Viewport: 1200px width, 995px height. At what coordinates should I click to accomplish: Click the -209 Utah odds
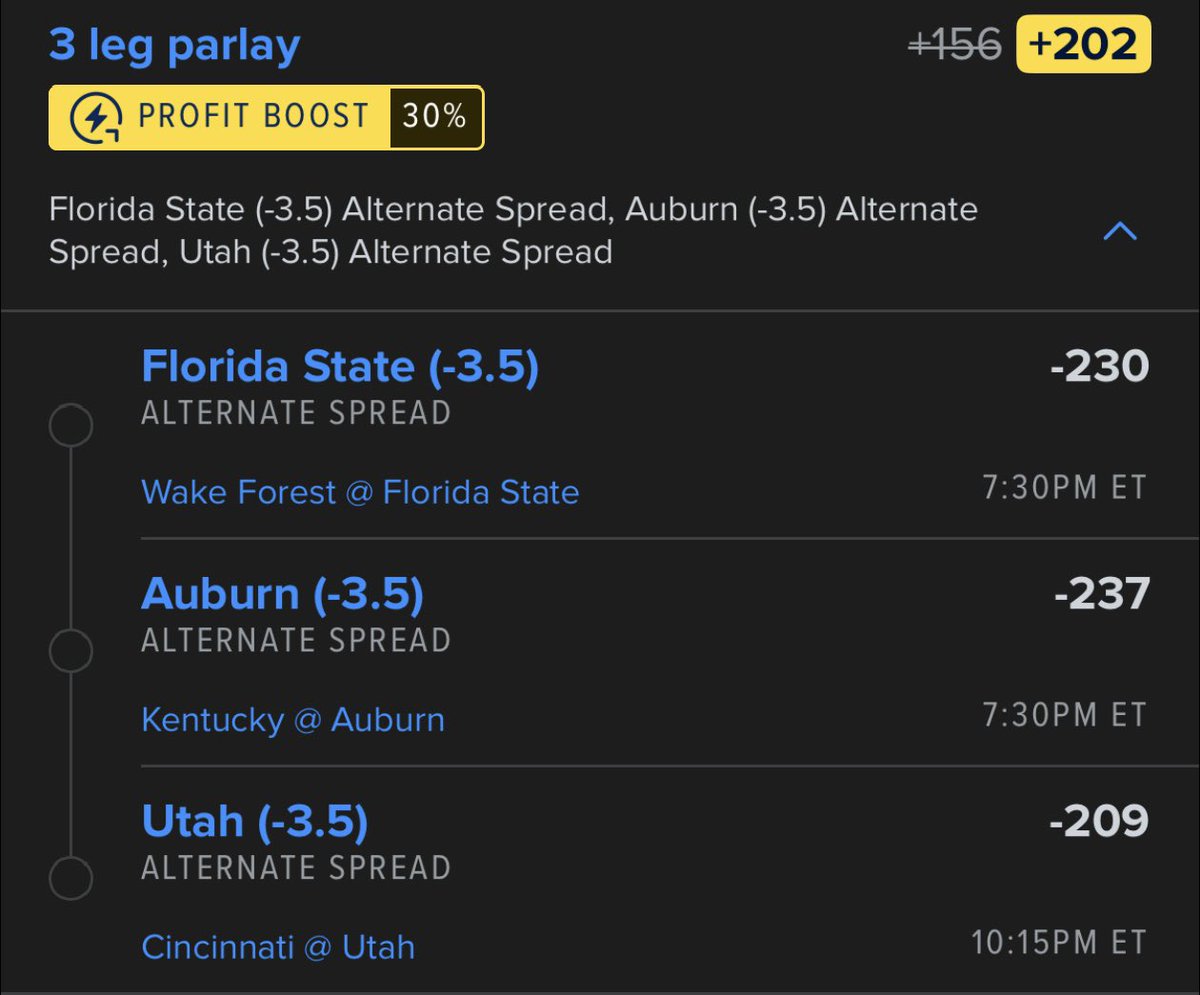click(1099, 821)
